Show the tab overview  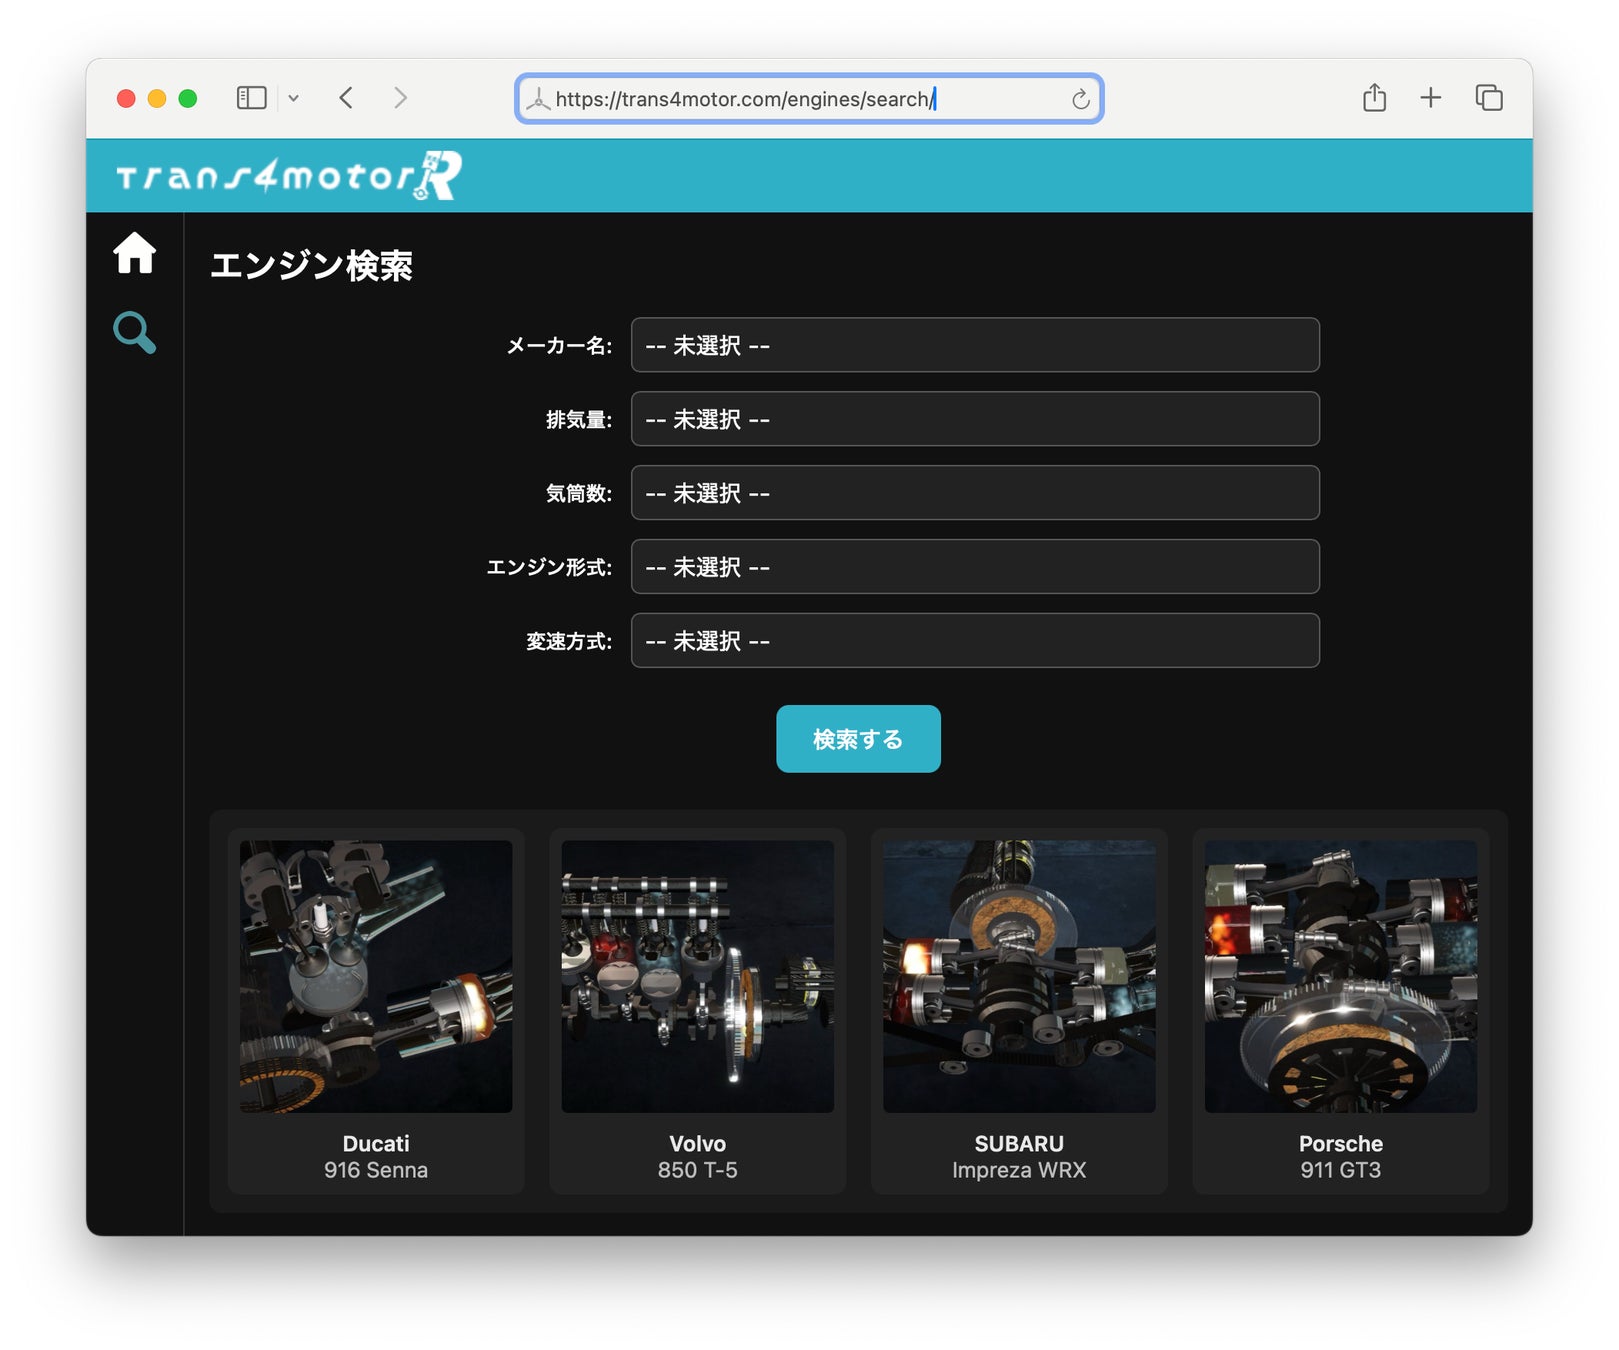1489,97
